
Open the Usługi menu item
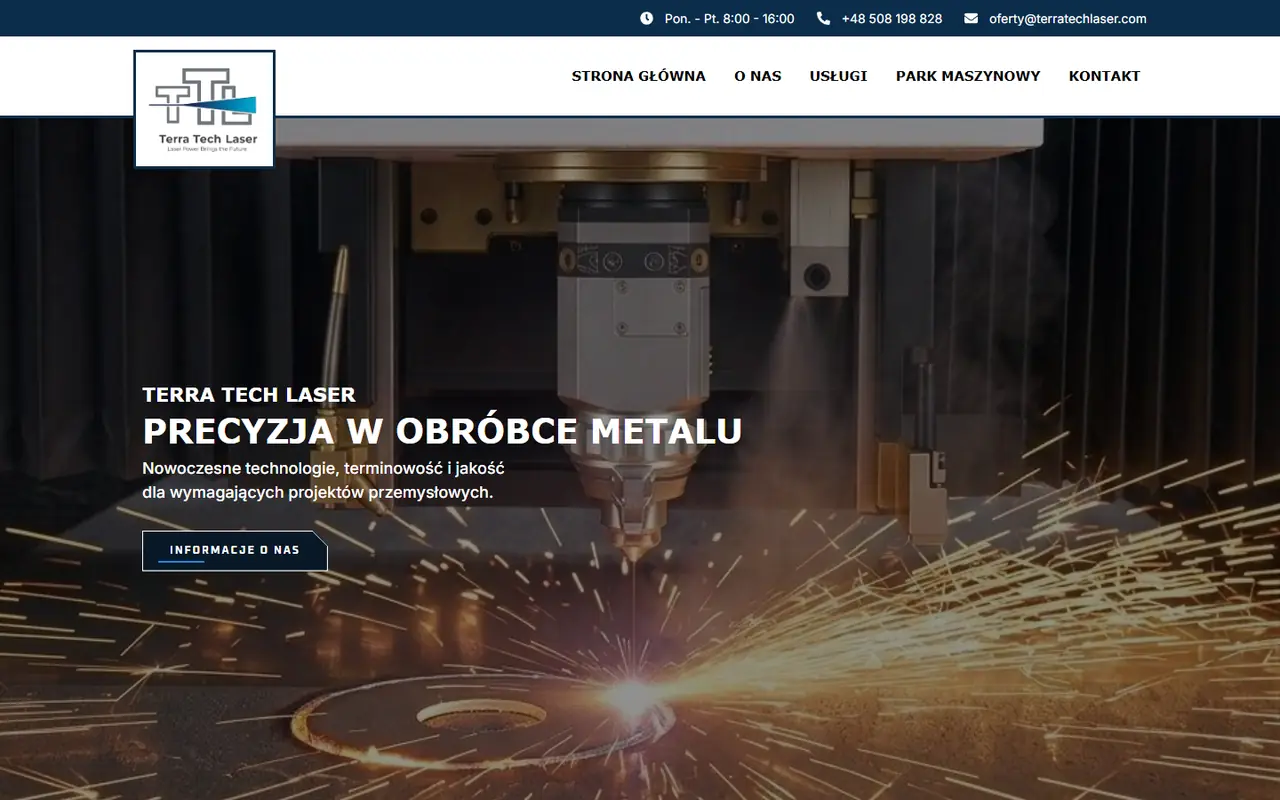pos(839,76)
